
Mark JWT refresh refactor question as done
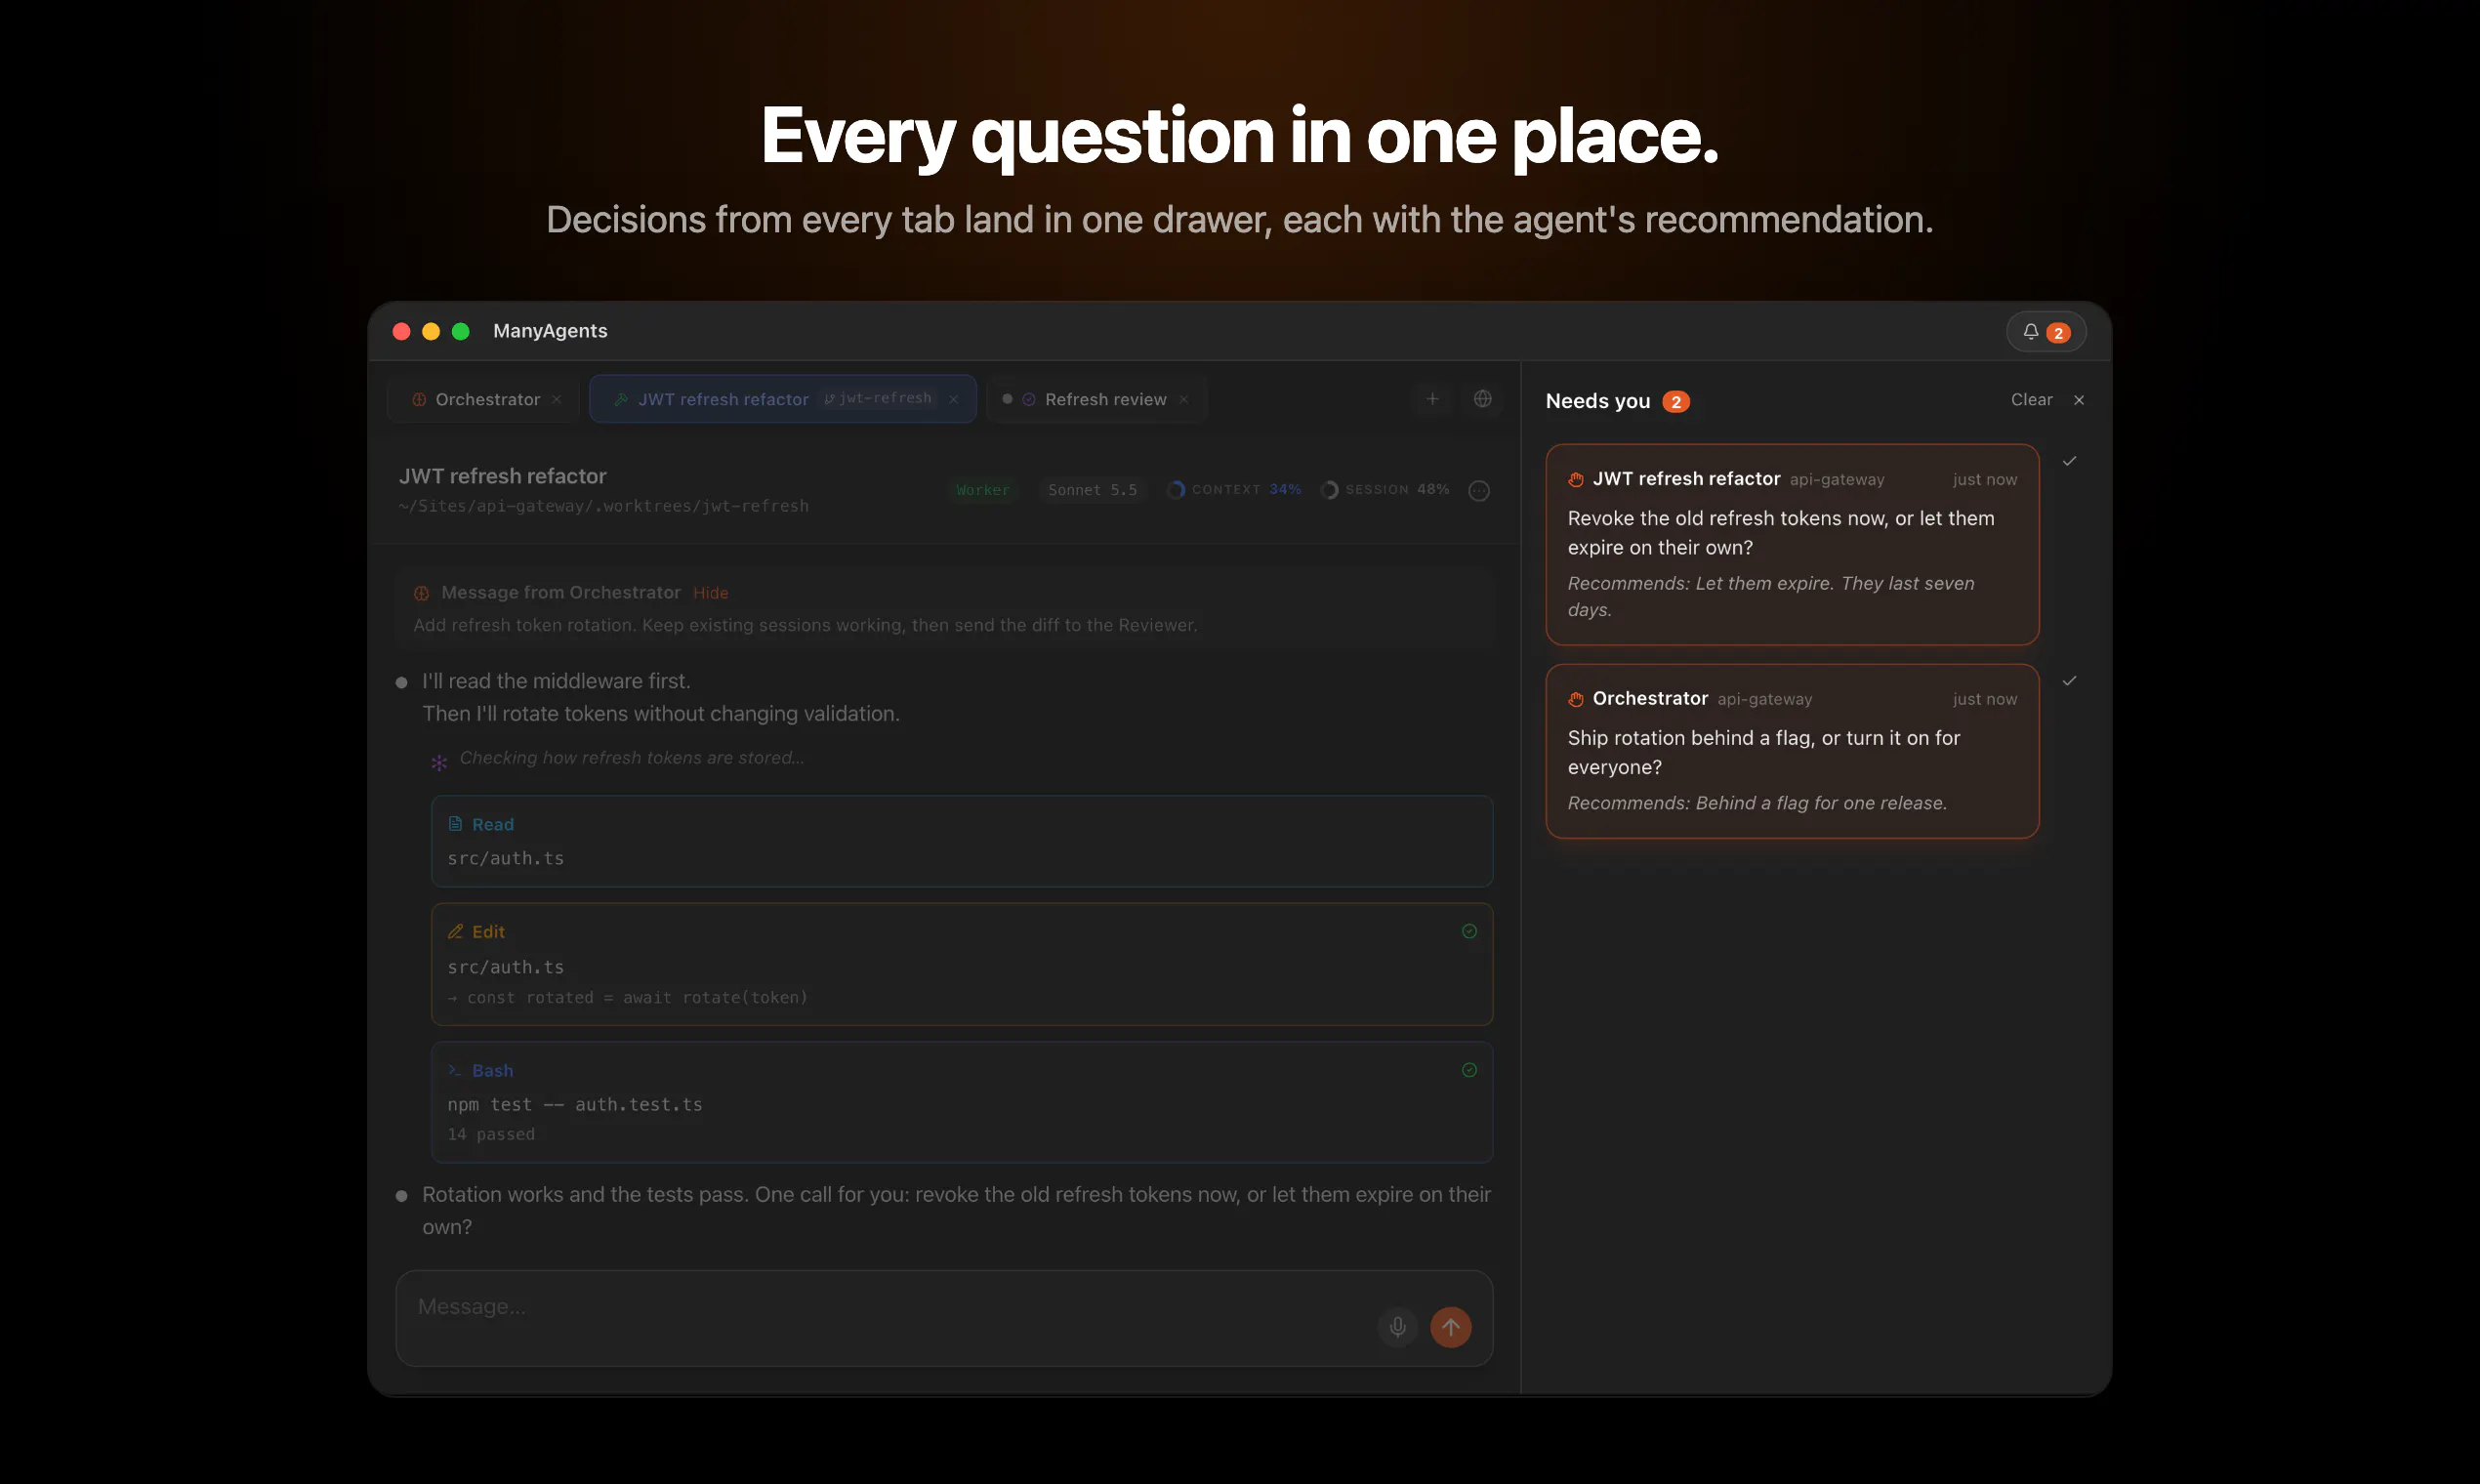coord(2070,461)
